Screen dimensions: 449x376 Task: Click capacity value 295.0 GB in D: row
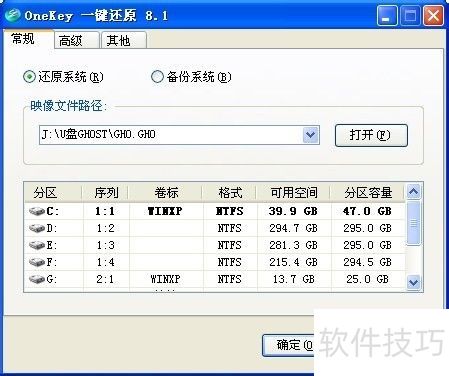click(367, 228)
